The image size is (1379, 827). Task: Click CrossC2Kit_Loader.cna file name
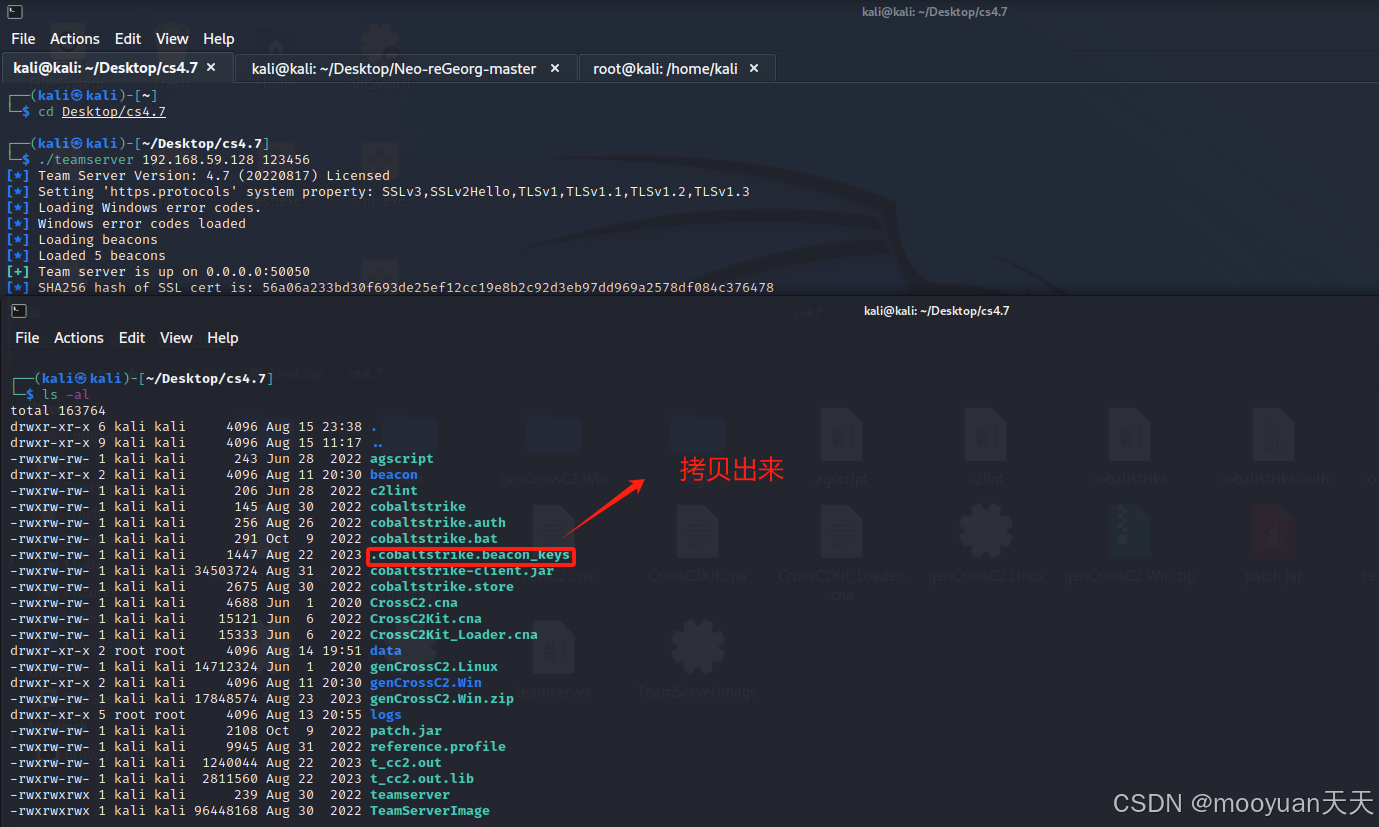[454, 635]
